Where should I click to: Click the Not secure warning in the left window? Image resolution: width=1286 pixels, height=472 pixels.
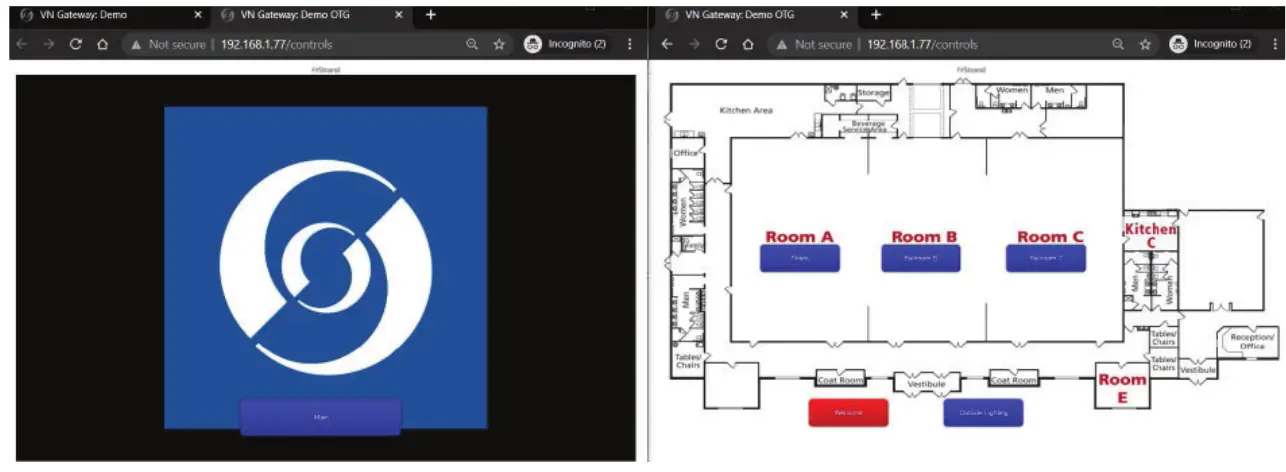(x=168, y=45)
